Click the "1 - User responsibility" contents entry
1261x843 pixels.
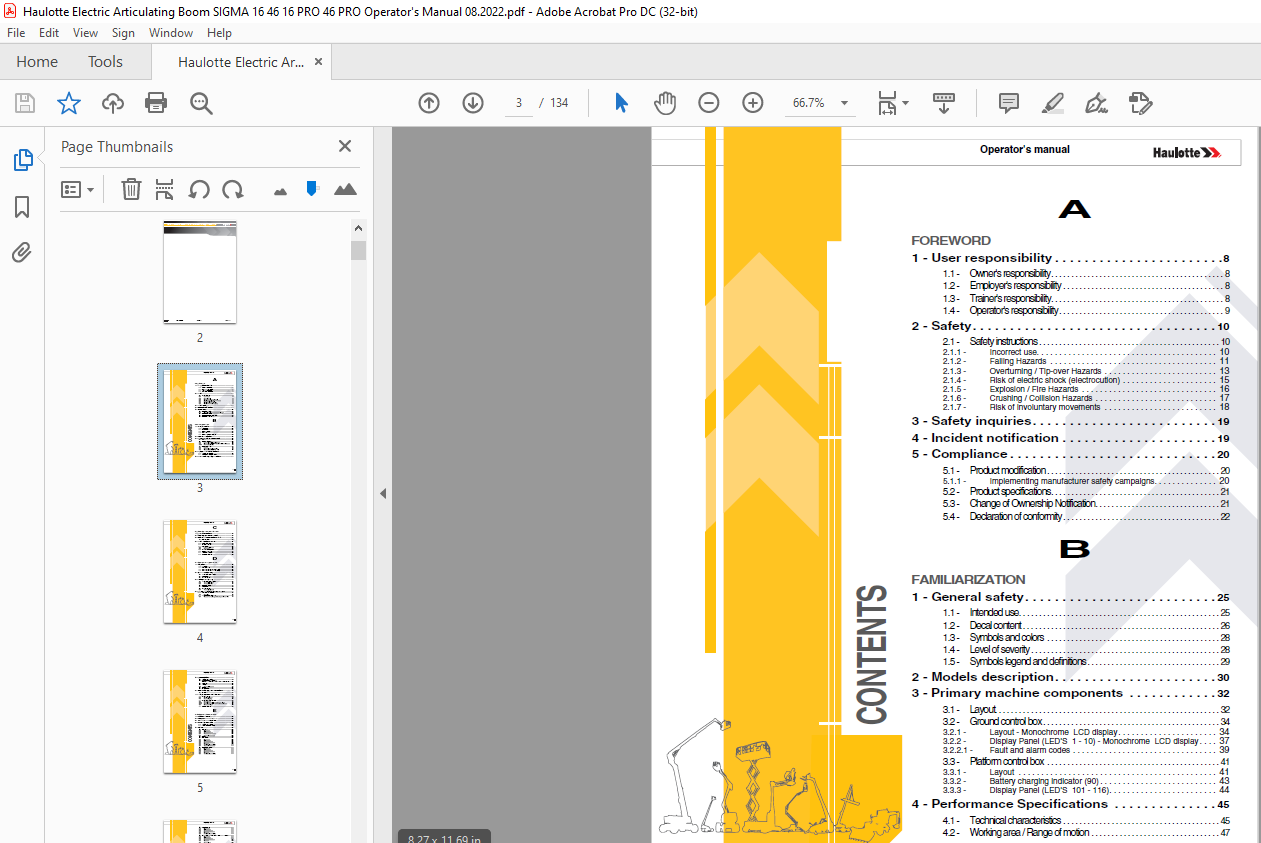click(1070, 258)
